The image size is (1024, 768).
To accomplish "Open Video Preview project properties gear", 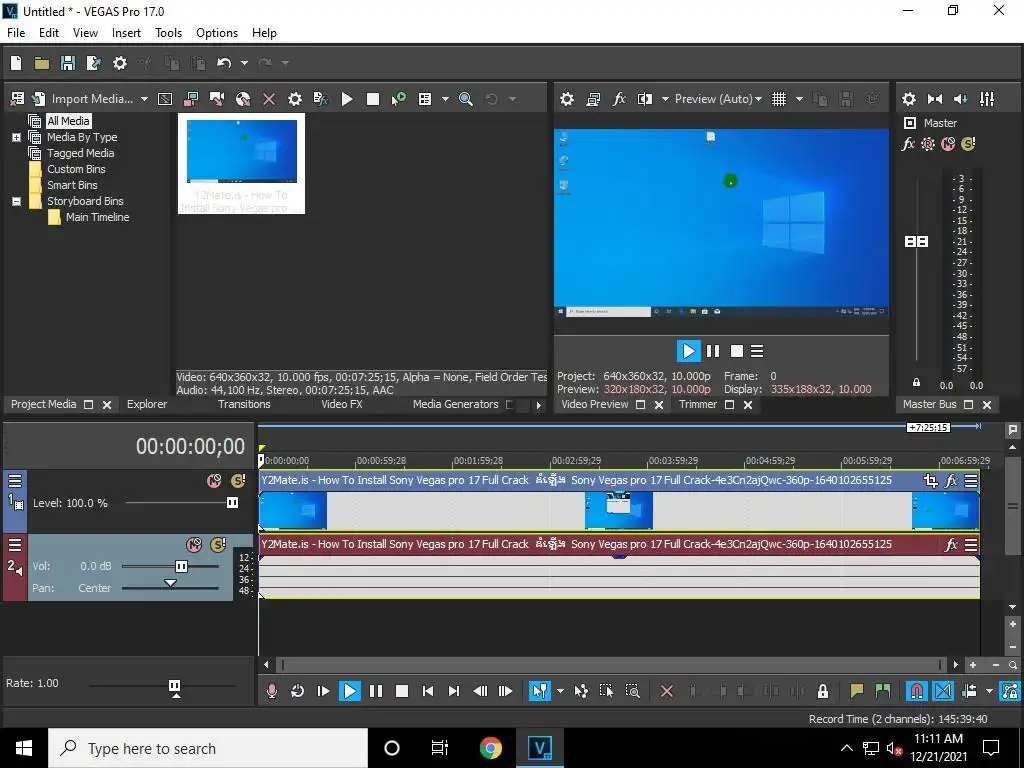I will point(567,99).
